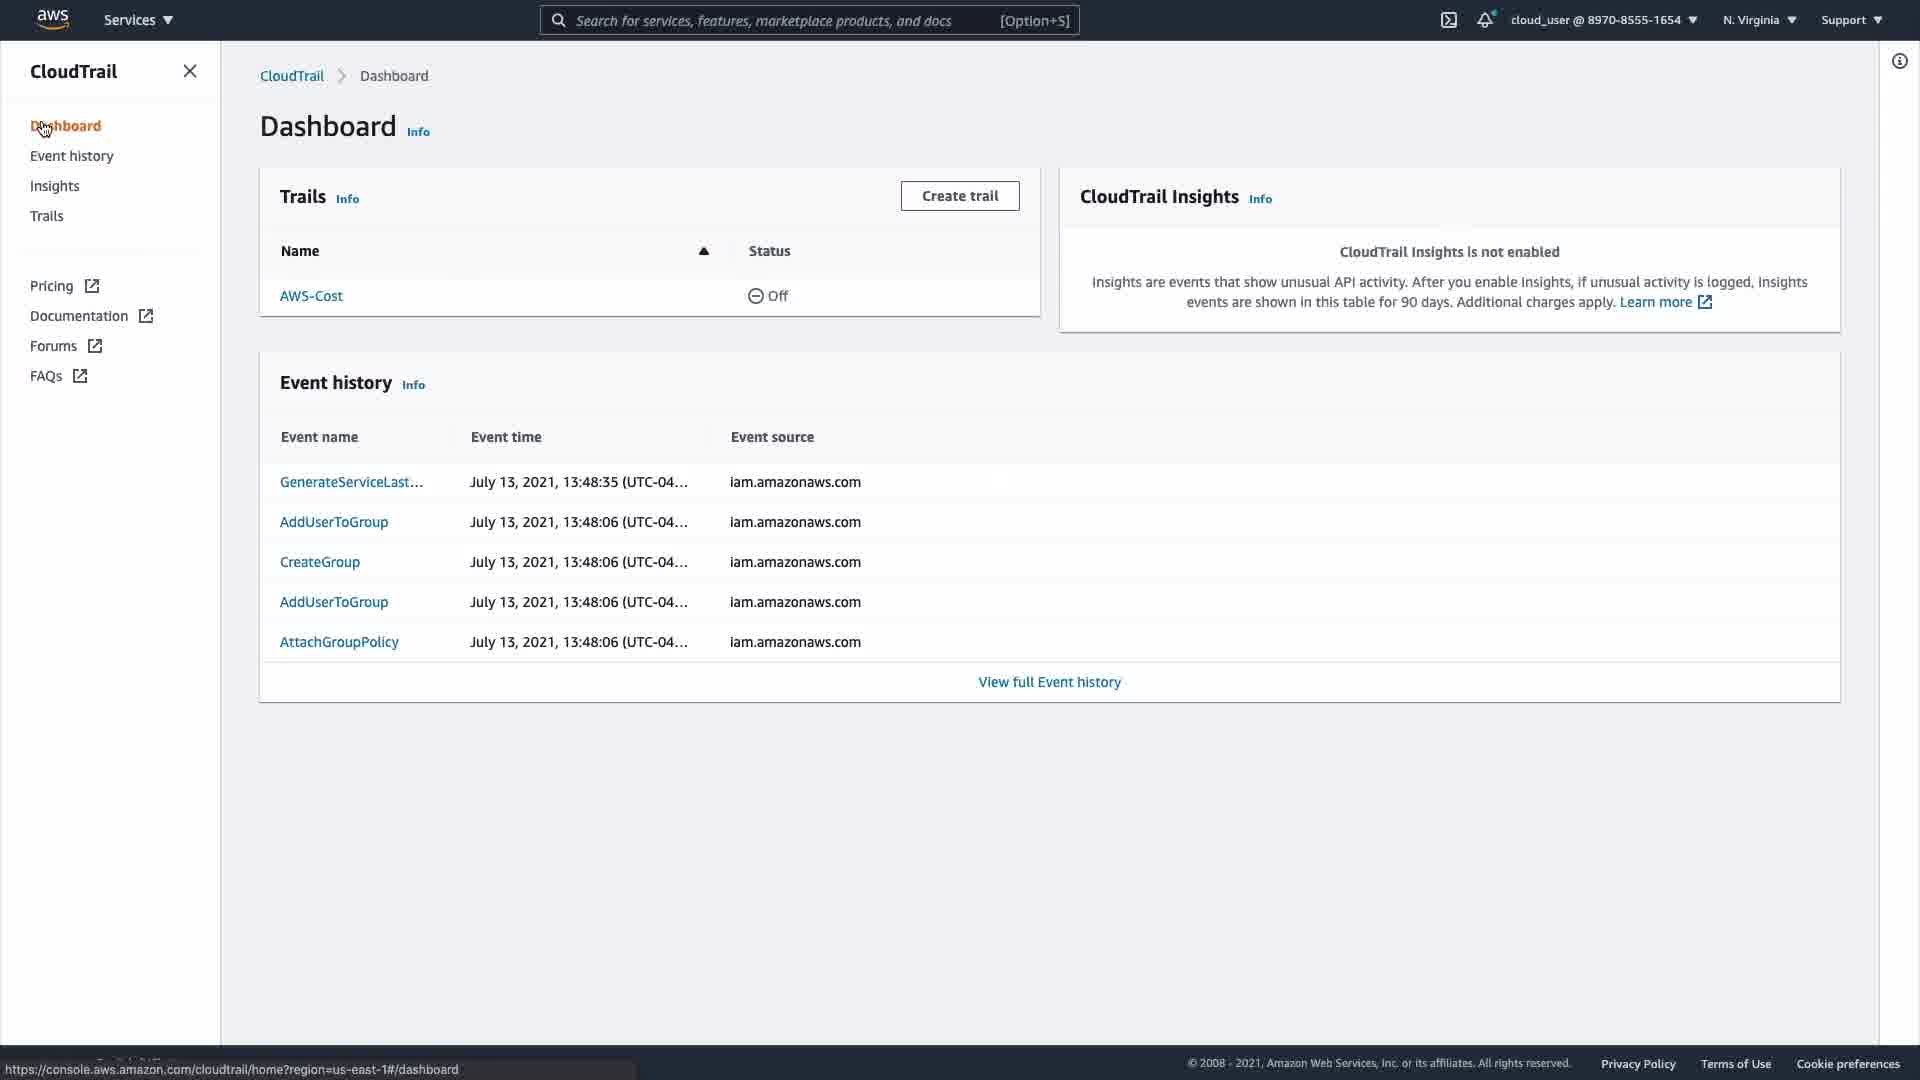1920x1080 pixels.
Task: Open the AWS CloudShell terminal icon
Action: (1448, 20)
